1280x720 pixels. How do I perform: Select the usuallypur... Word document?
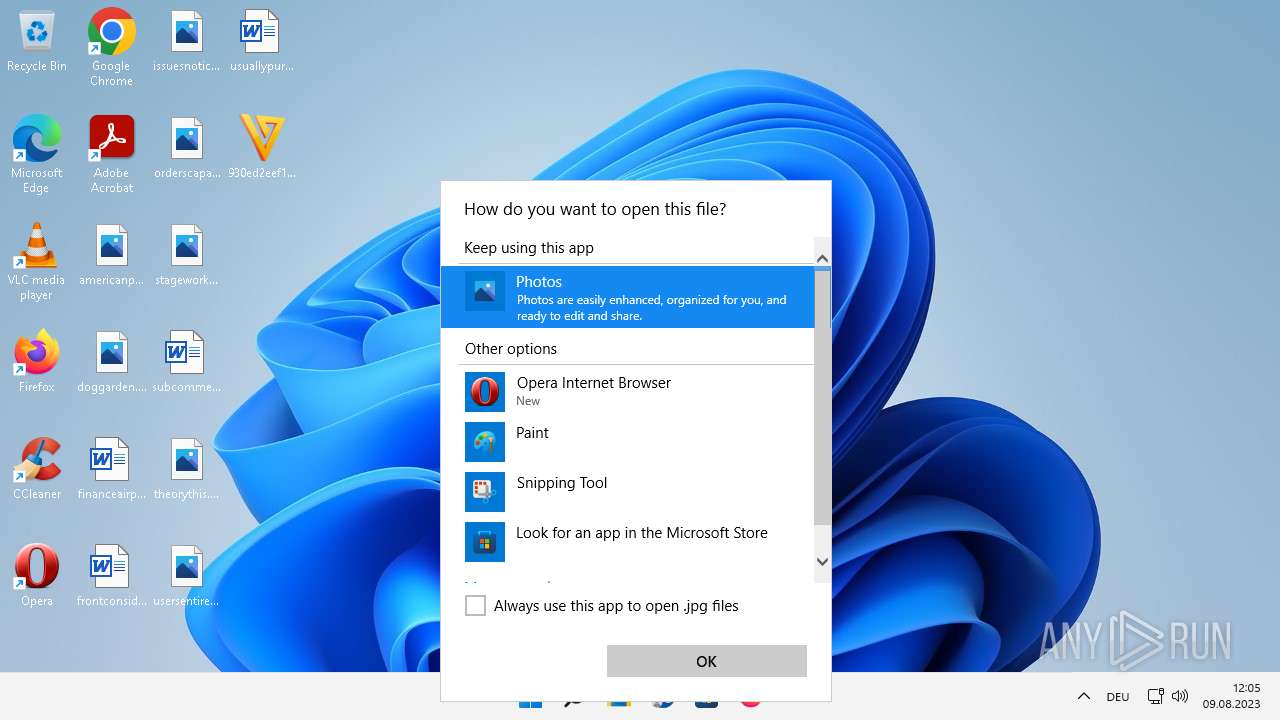click(261, 42)
